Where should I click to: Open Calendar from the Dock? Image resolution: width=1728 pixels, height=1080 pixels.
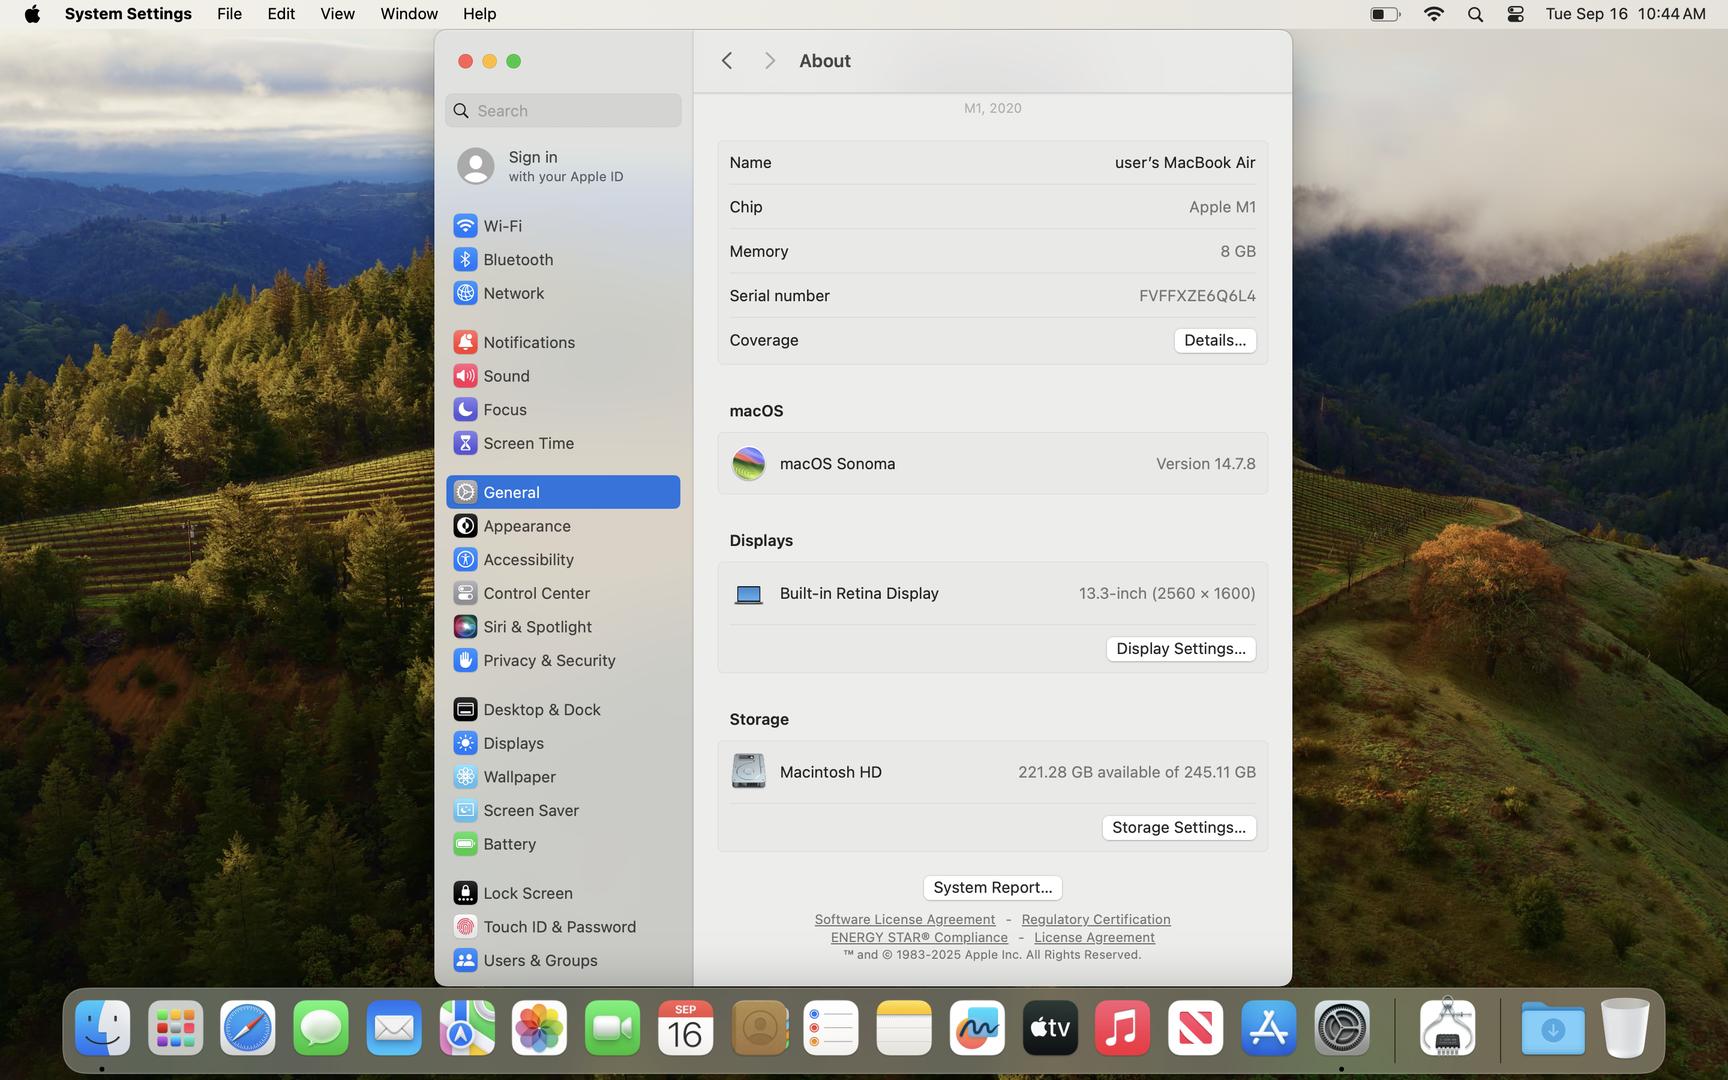685,1028
